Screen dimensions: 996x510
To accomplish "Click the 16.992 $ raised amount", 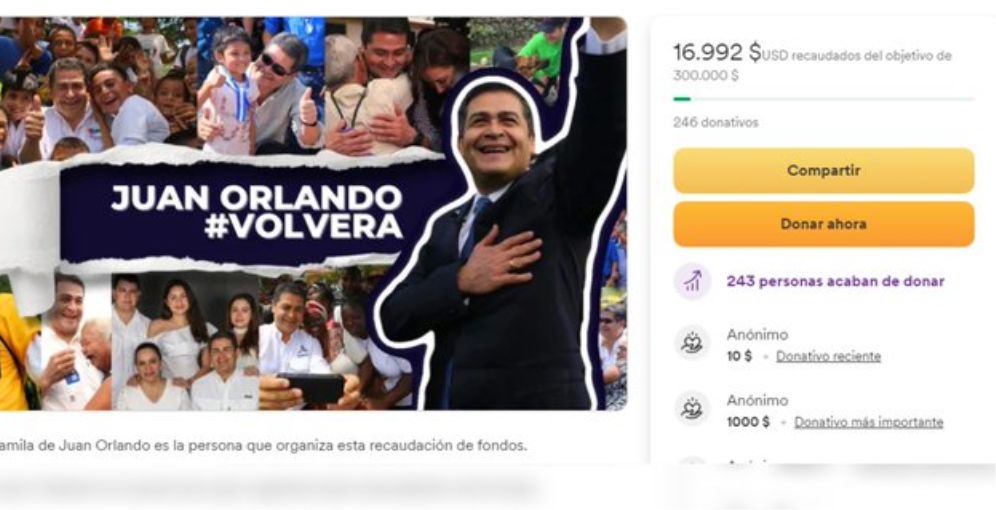I will click(x=717, y=52).
